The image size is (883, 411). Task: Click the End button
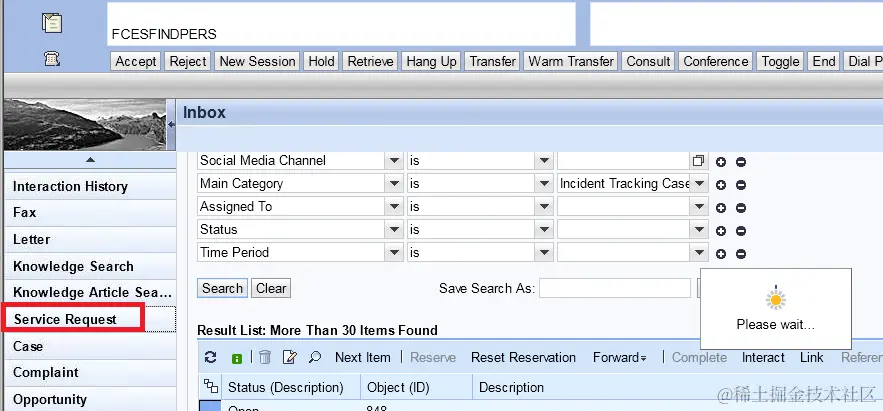coord(824,61)
